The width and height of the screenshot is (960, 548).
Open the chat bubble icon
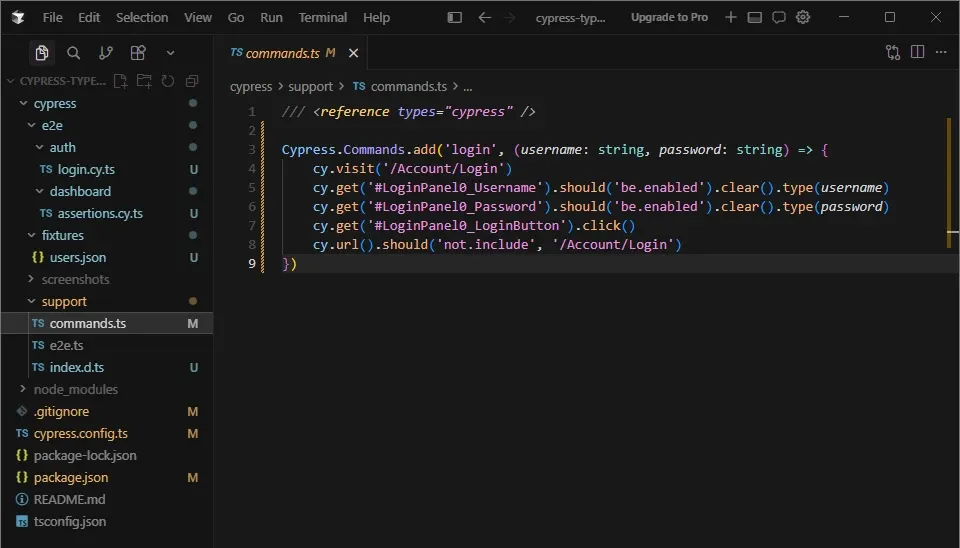click(779, 17)
